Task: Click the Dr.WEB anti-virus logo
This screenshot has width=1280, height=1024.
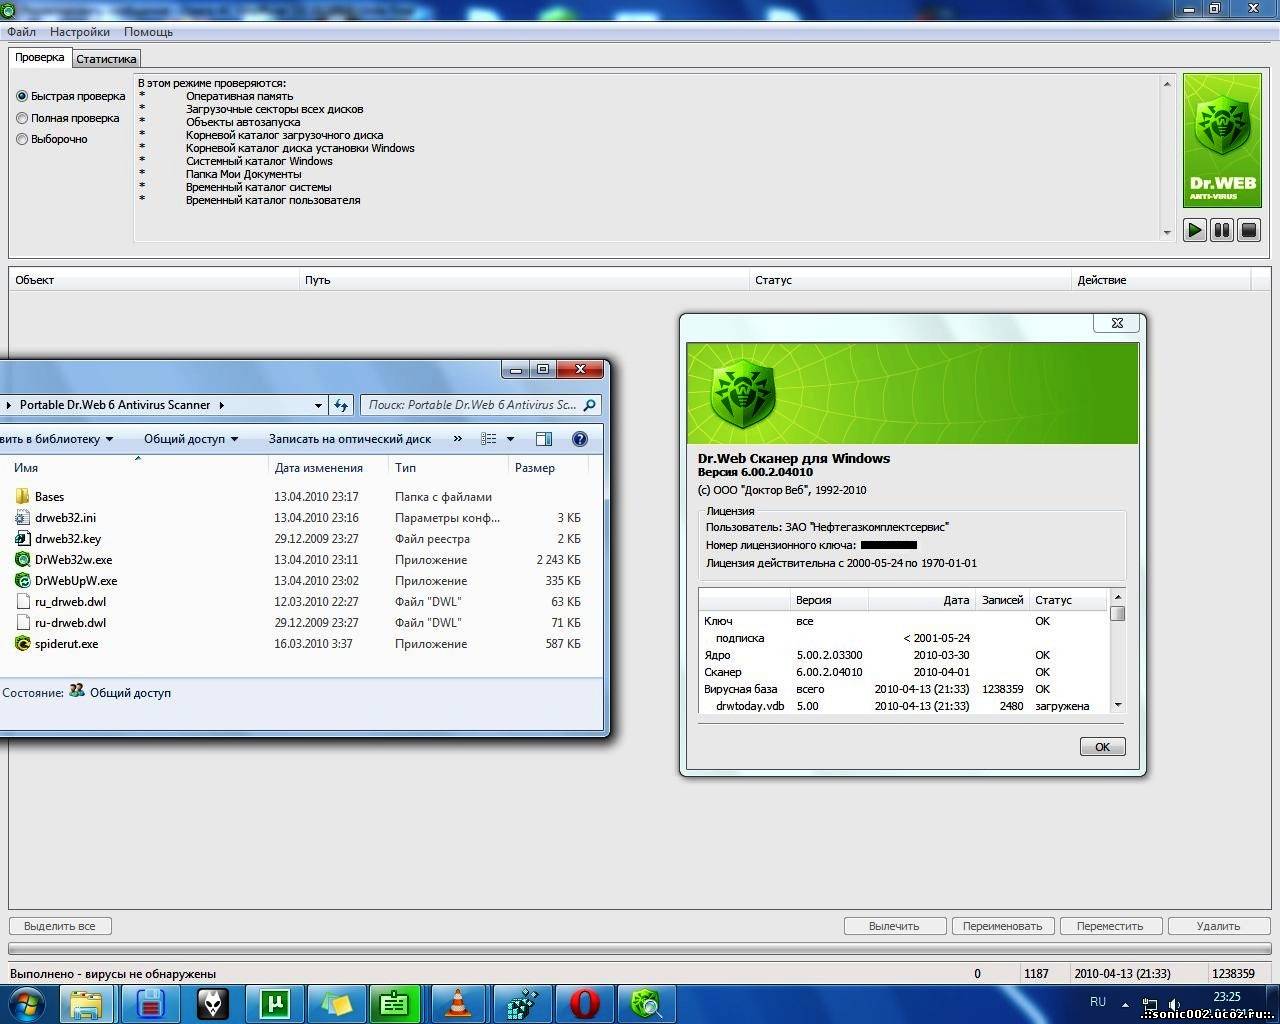Action: (1222, 140)
